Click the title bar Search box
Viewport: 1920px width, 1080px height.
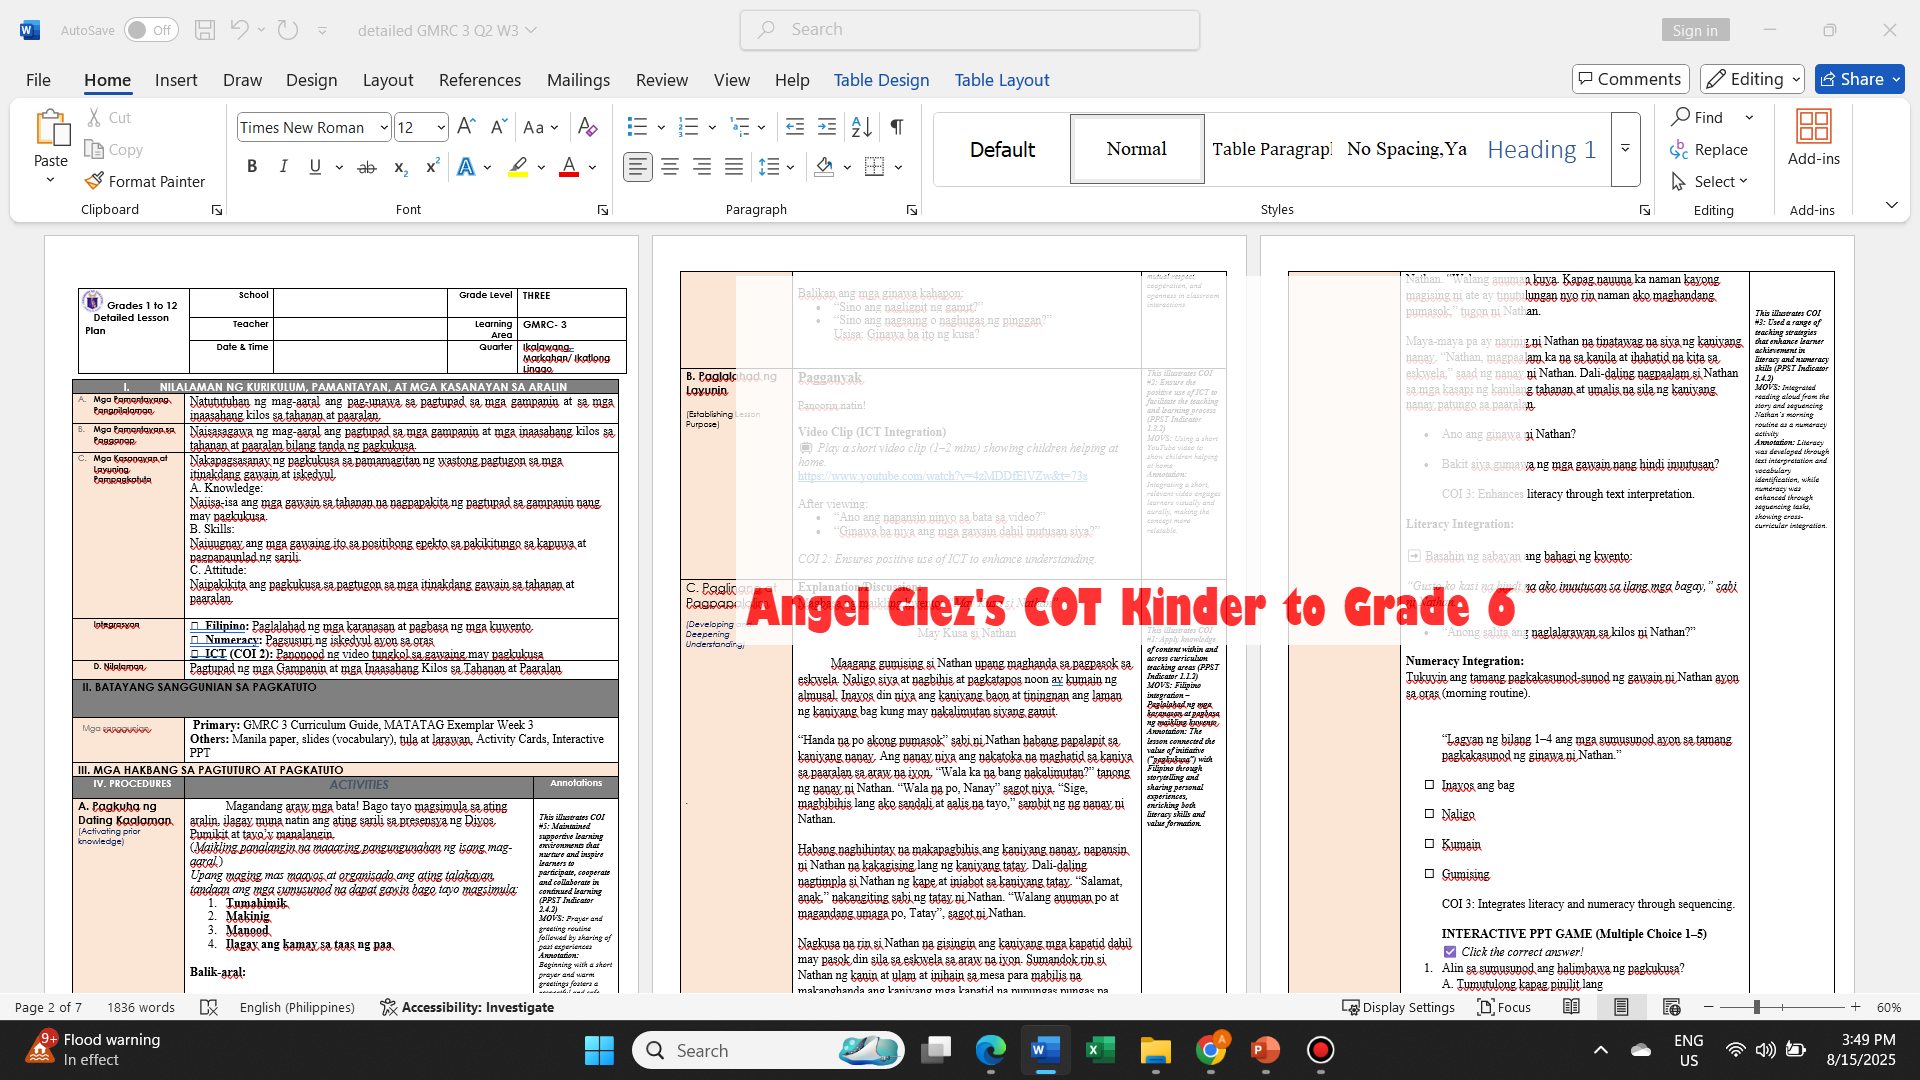click(x=969, y=30)
